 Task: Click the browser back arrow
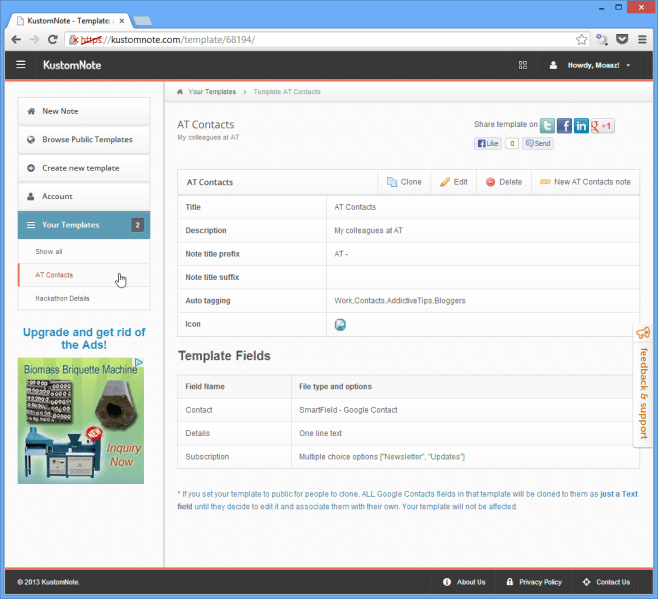pos(16,39)
